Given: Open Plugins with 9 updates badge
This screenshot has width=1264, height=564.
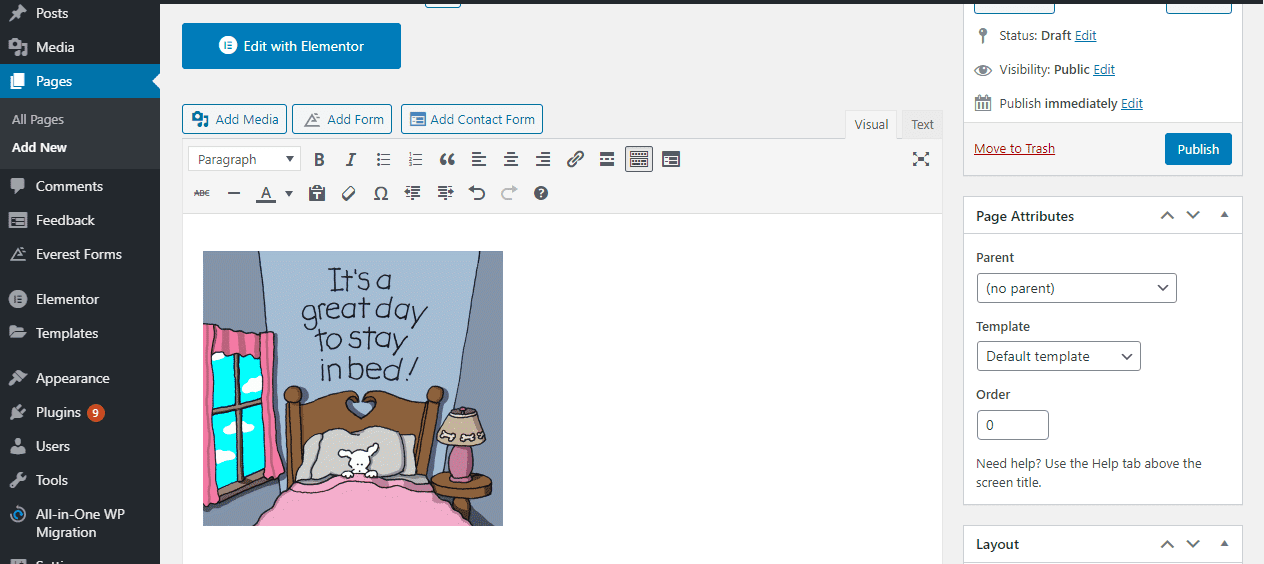Looking at the screenshot, I should pos(80,412).
